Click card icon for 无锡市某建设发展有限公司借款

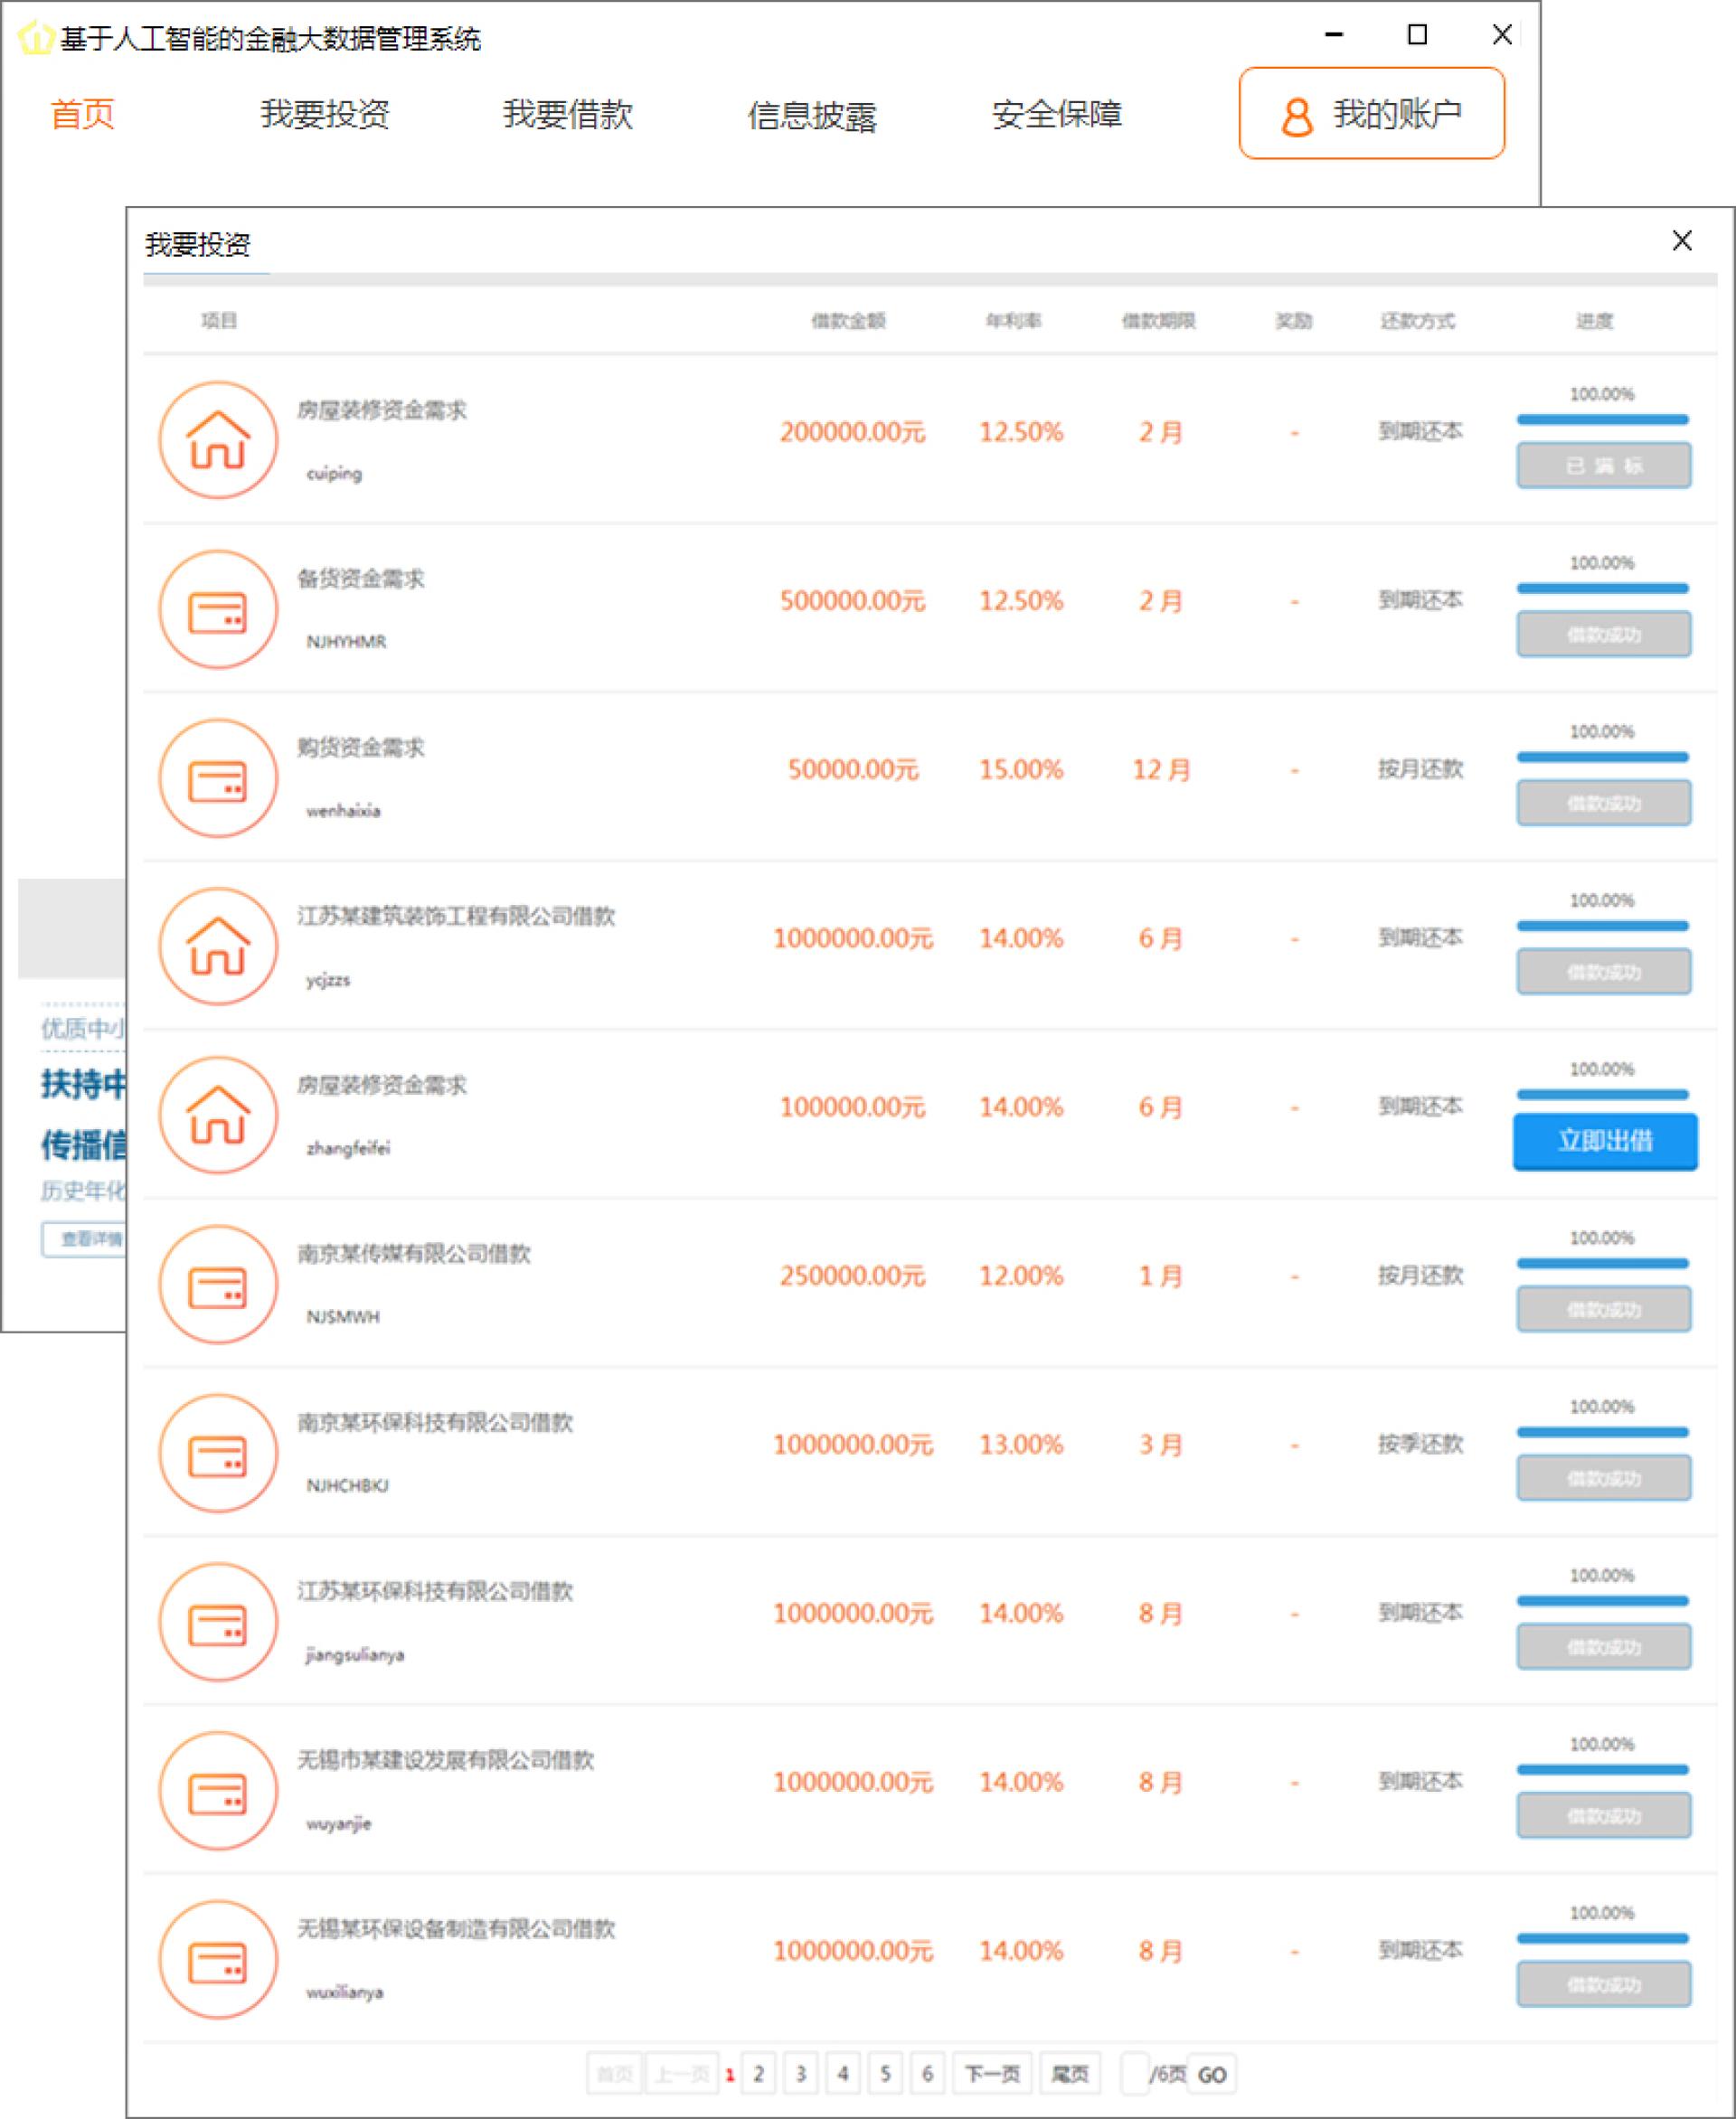click(218, 1791)
